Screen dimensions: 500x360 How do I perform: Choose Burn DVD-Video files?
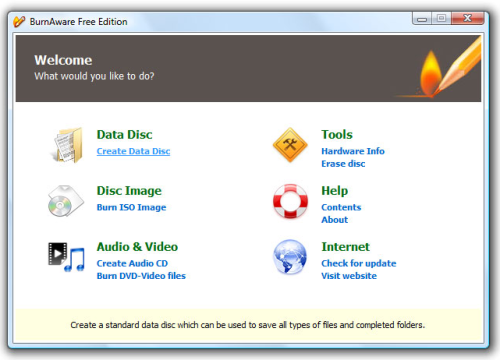pyautogui.click(x=141, y=276)
